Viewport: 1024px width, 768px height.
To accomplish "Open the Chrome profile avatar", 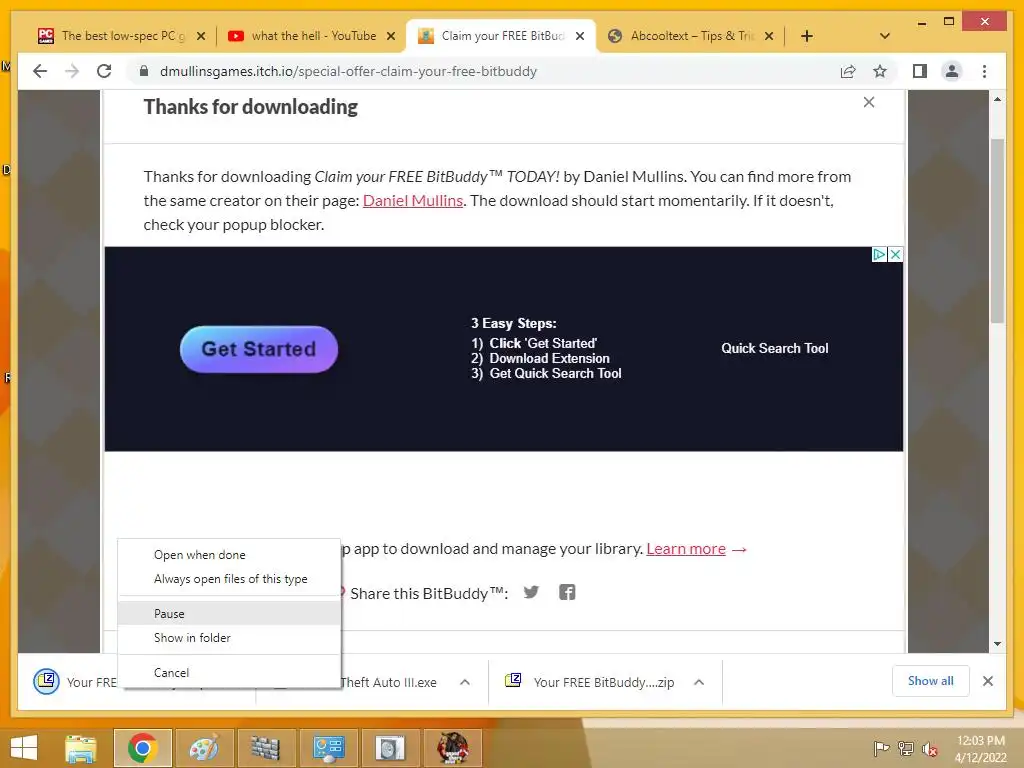I will pyautogui.click(x=952, y=71).
